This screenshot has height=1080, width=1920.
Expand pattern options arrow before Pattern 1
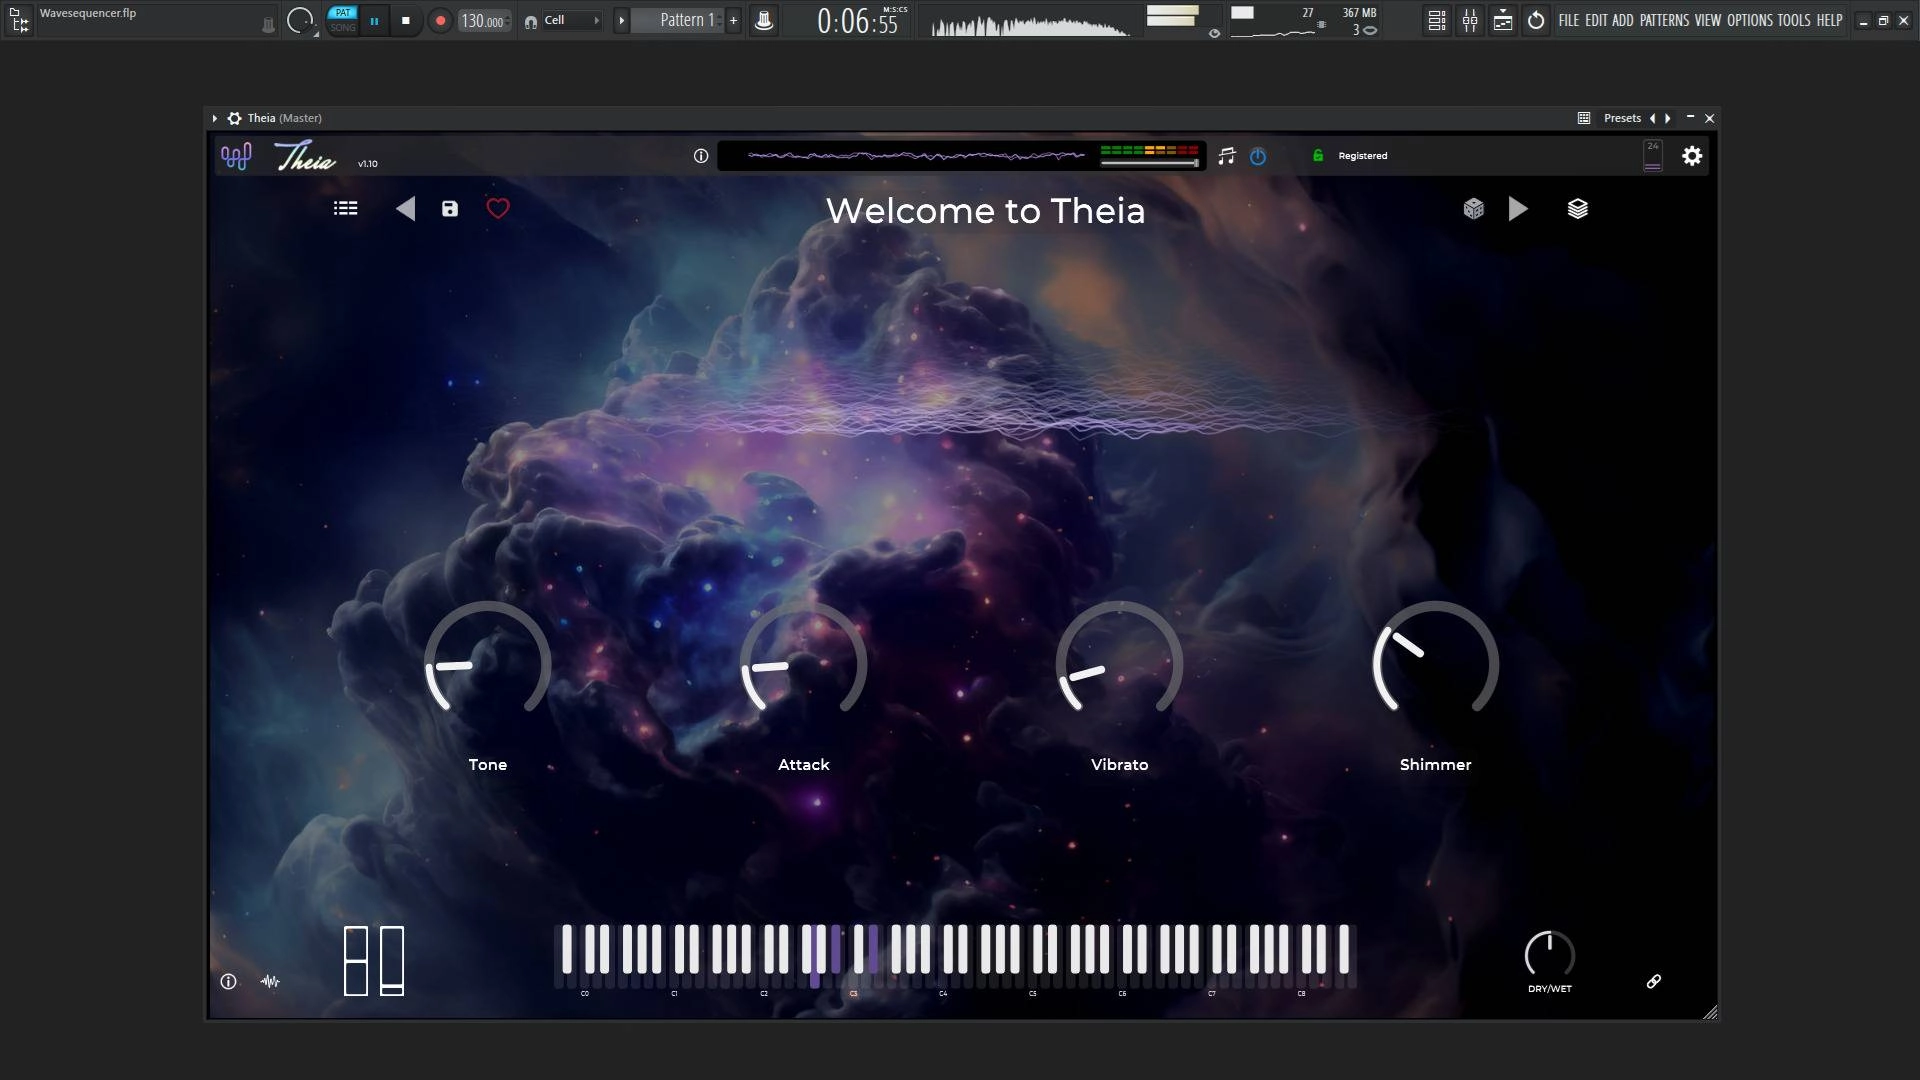(621, 20)
